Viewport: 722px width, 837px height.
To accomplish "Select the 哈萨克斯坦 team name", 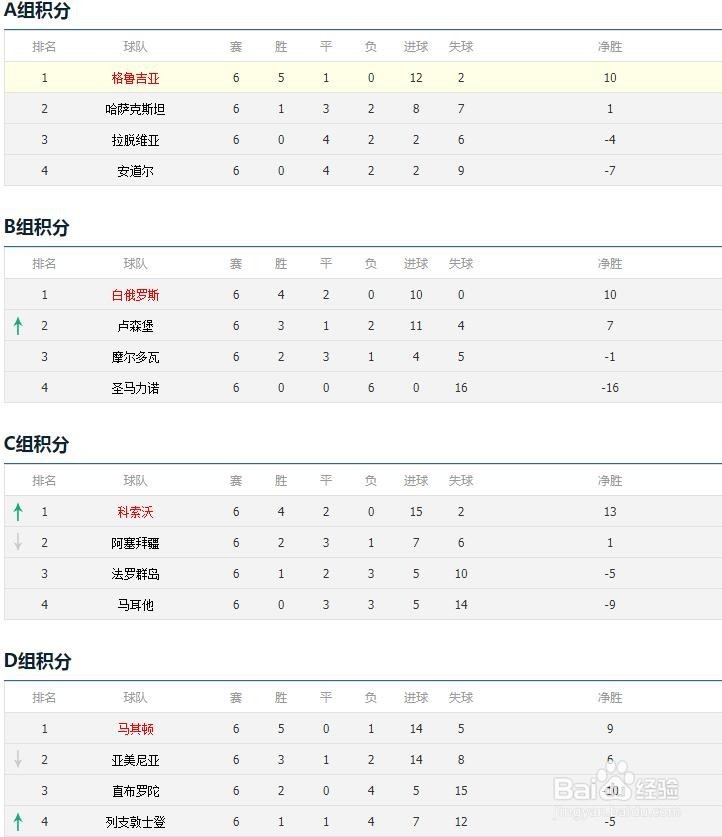I will click(x=135, y=109).
